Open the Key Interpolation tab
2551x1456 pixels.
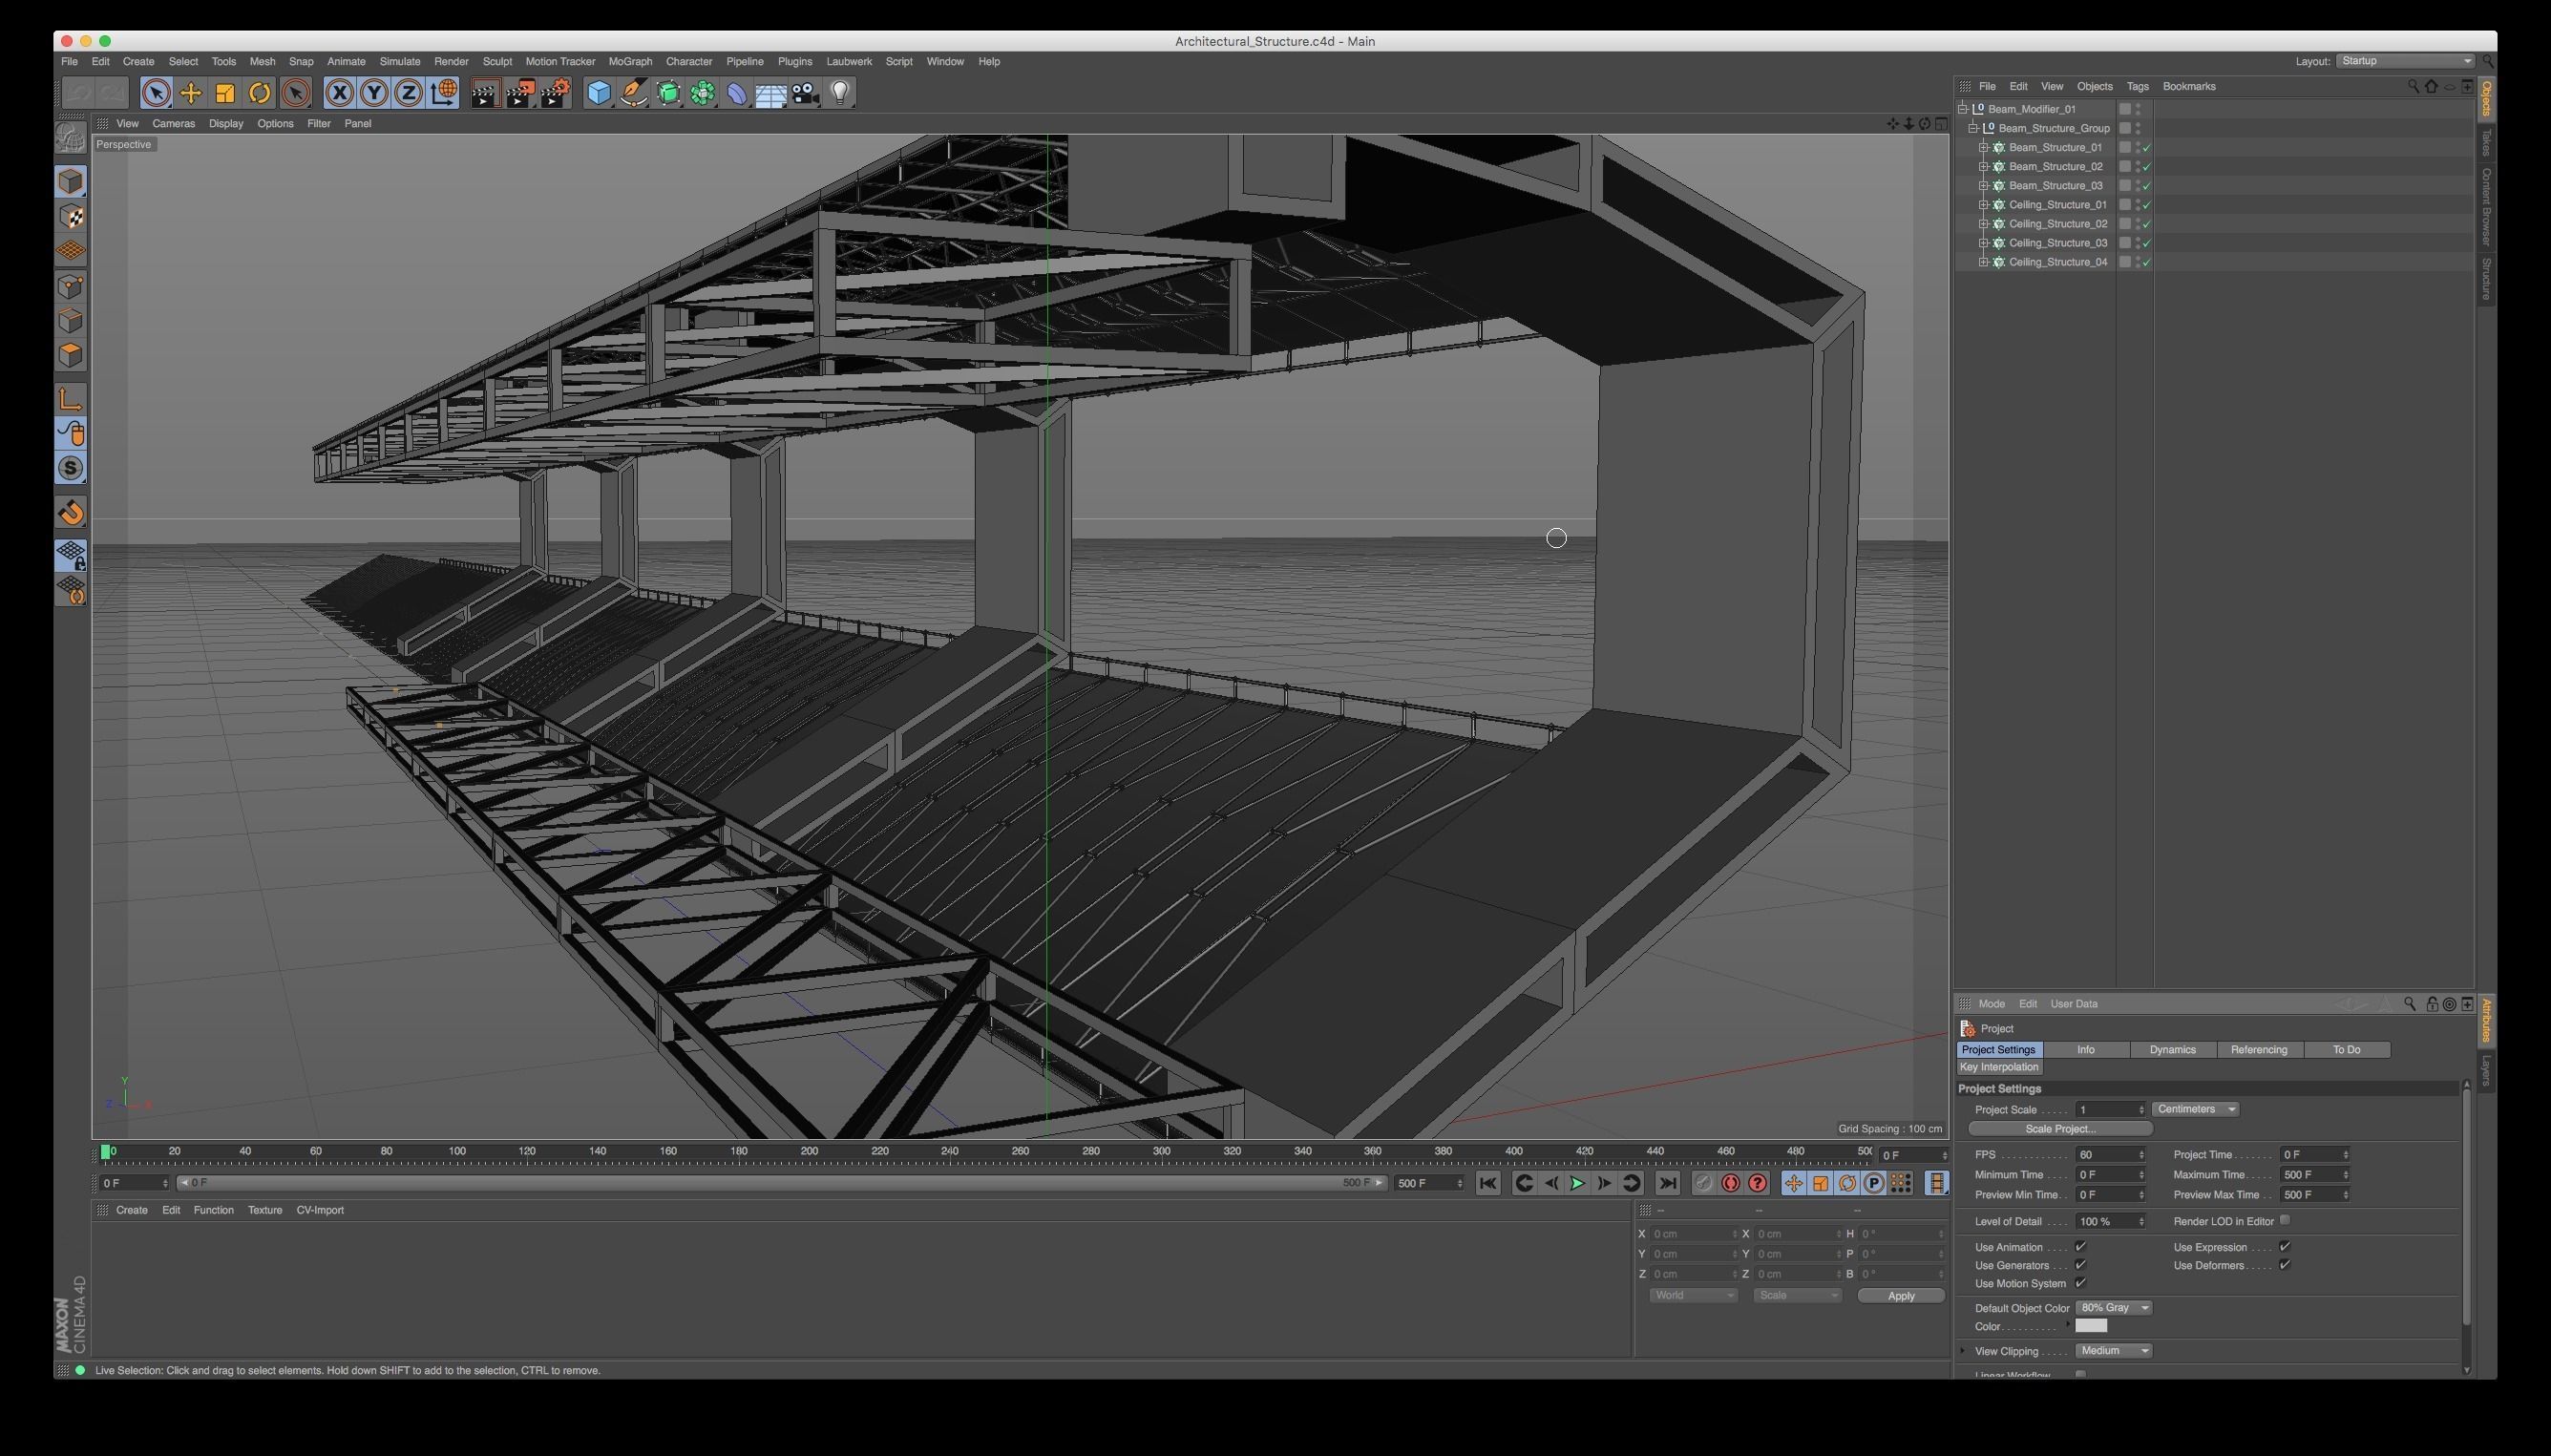[1999, 1067]
